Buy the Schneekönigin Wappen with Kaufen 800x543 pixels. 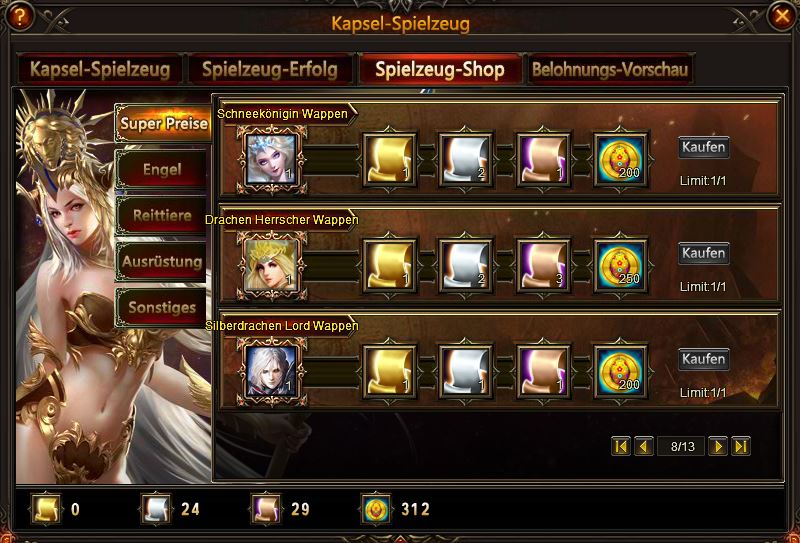(x=704, y=147)
